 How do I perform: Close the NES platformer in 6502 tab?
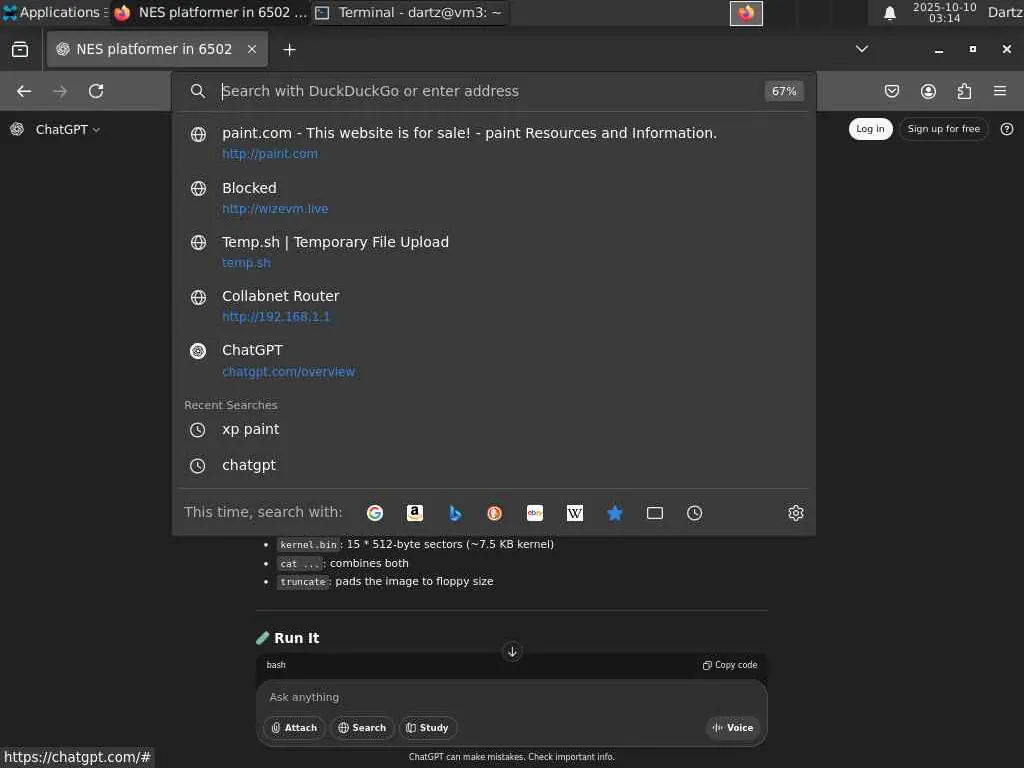pos(252,50)
